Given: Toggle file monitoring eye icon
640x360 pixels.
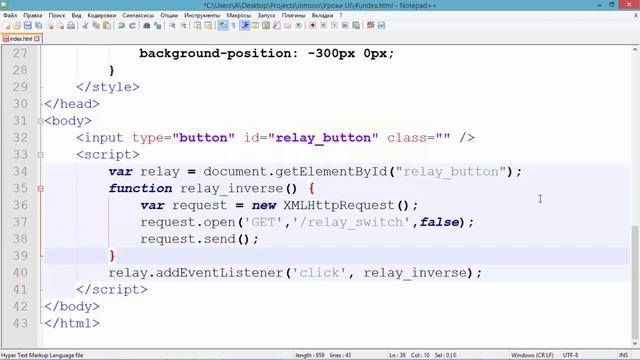Looking at the screenshot, I should (x=298, y=25).
